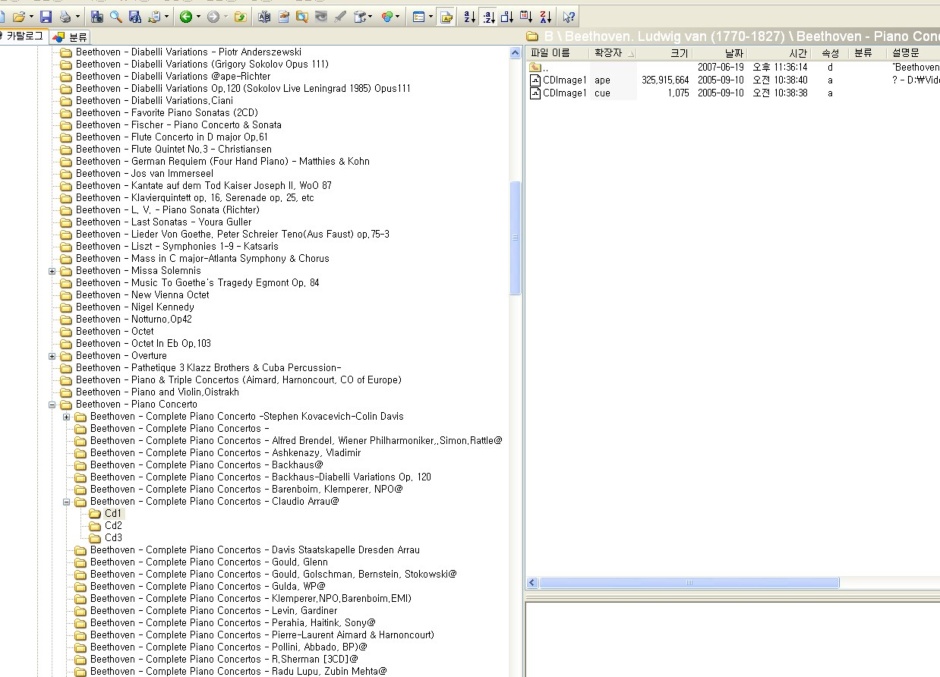This screenshot has height=677, width=940.
Task: Select 'Beethoven - Piano and Violin,Oistrakh' folder
Action: (x=157, y=392)
